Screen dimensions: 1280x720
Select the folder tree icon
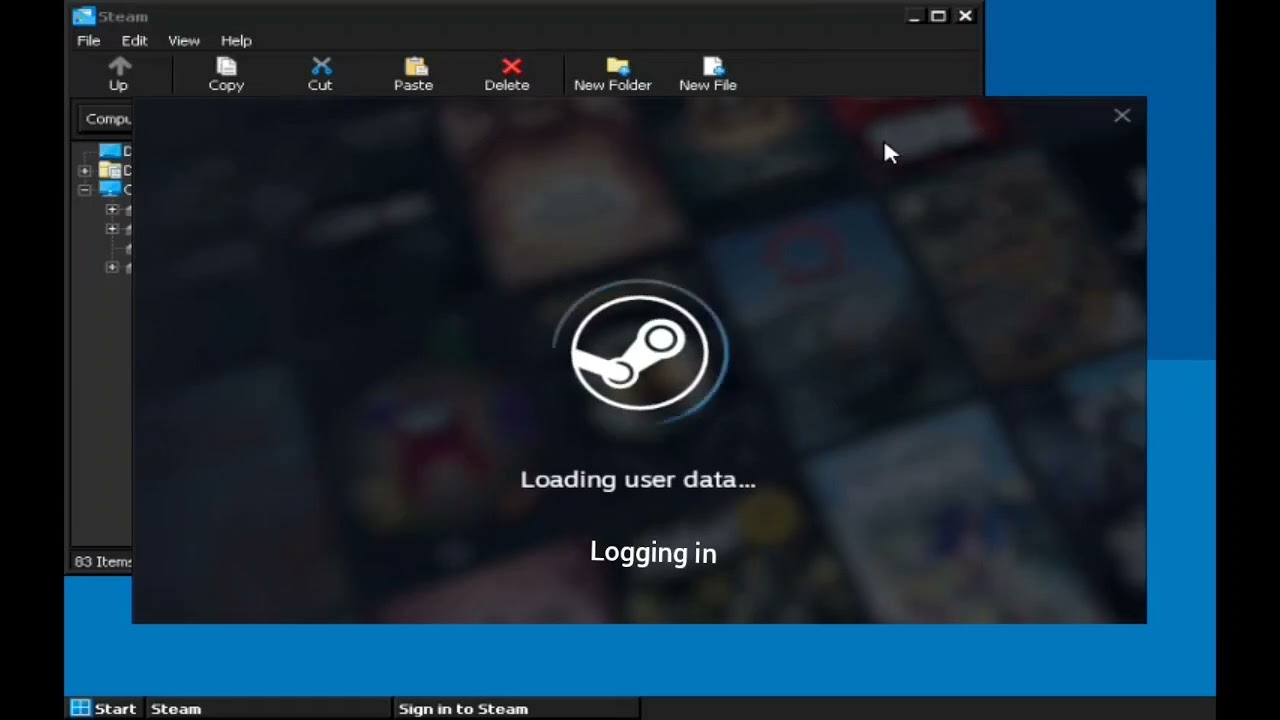pos(109,171)
